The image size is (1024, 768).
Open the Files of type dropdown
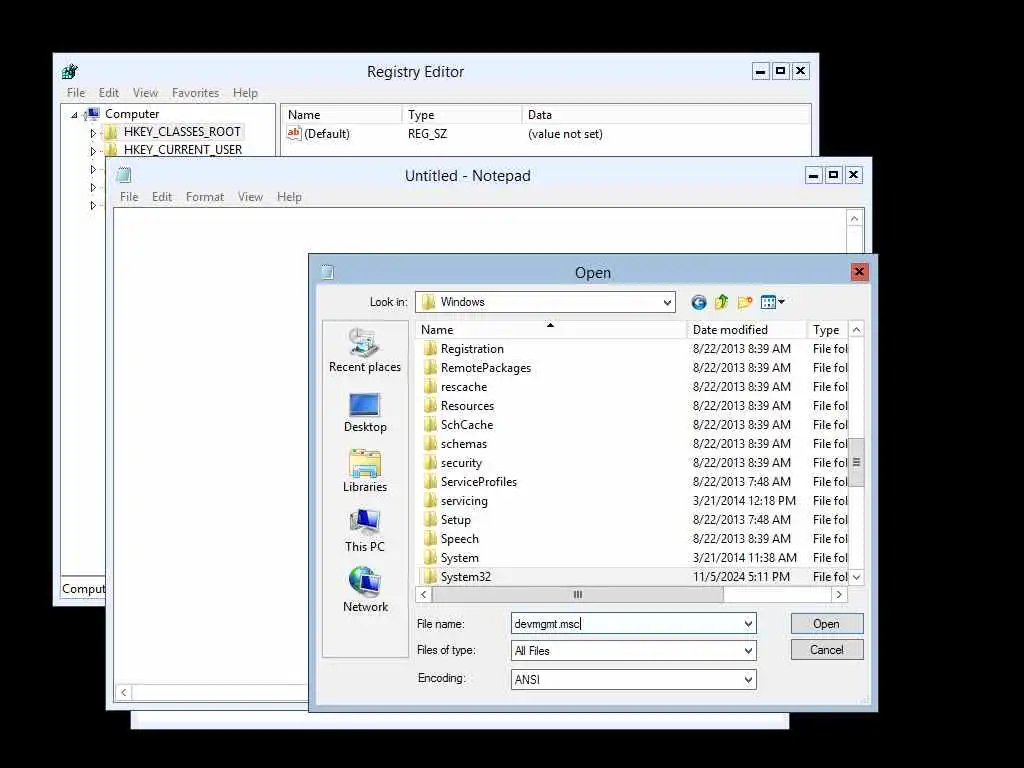click(x=748, y=650)
